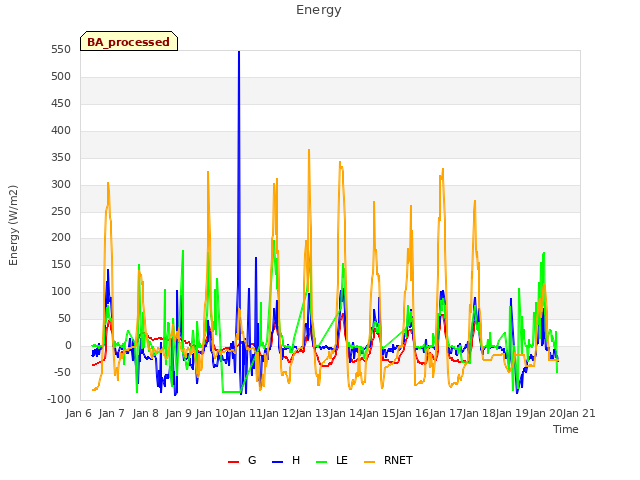
Task: Click the Jan 18 x-axis tick label
Action: click(479, 413)
